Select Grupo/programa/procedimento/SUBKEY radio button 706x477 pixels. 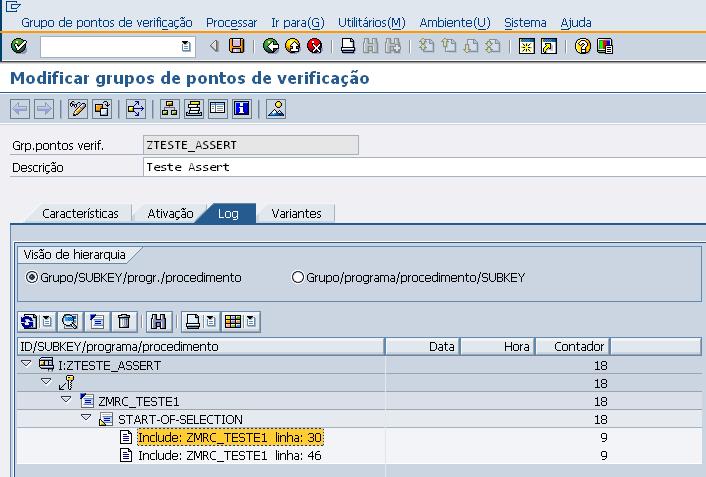click(297, 278)
